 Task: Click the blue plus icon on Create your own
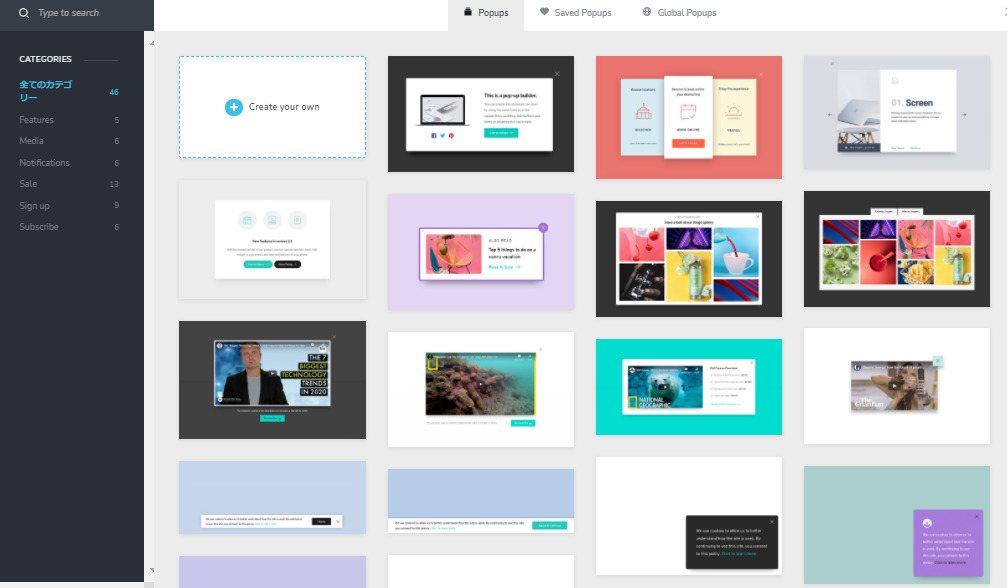[234, 107]
